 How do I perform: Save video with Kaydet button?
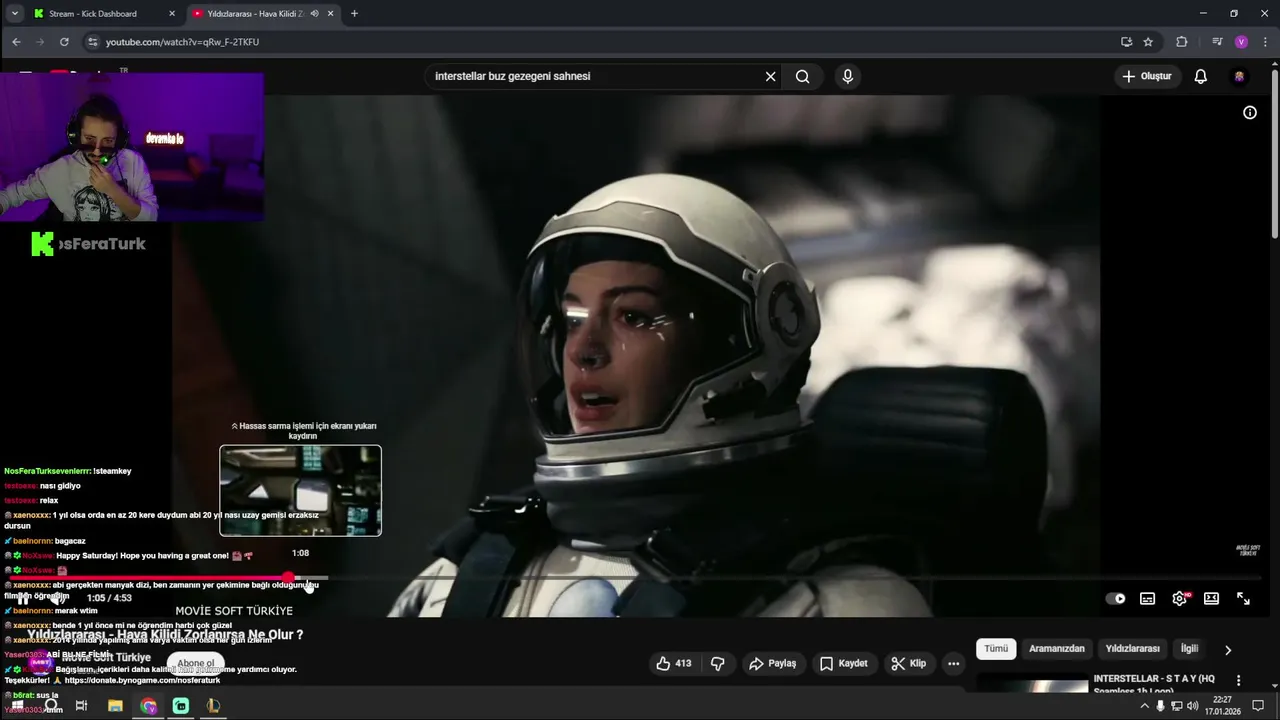tap(844, 663)
